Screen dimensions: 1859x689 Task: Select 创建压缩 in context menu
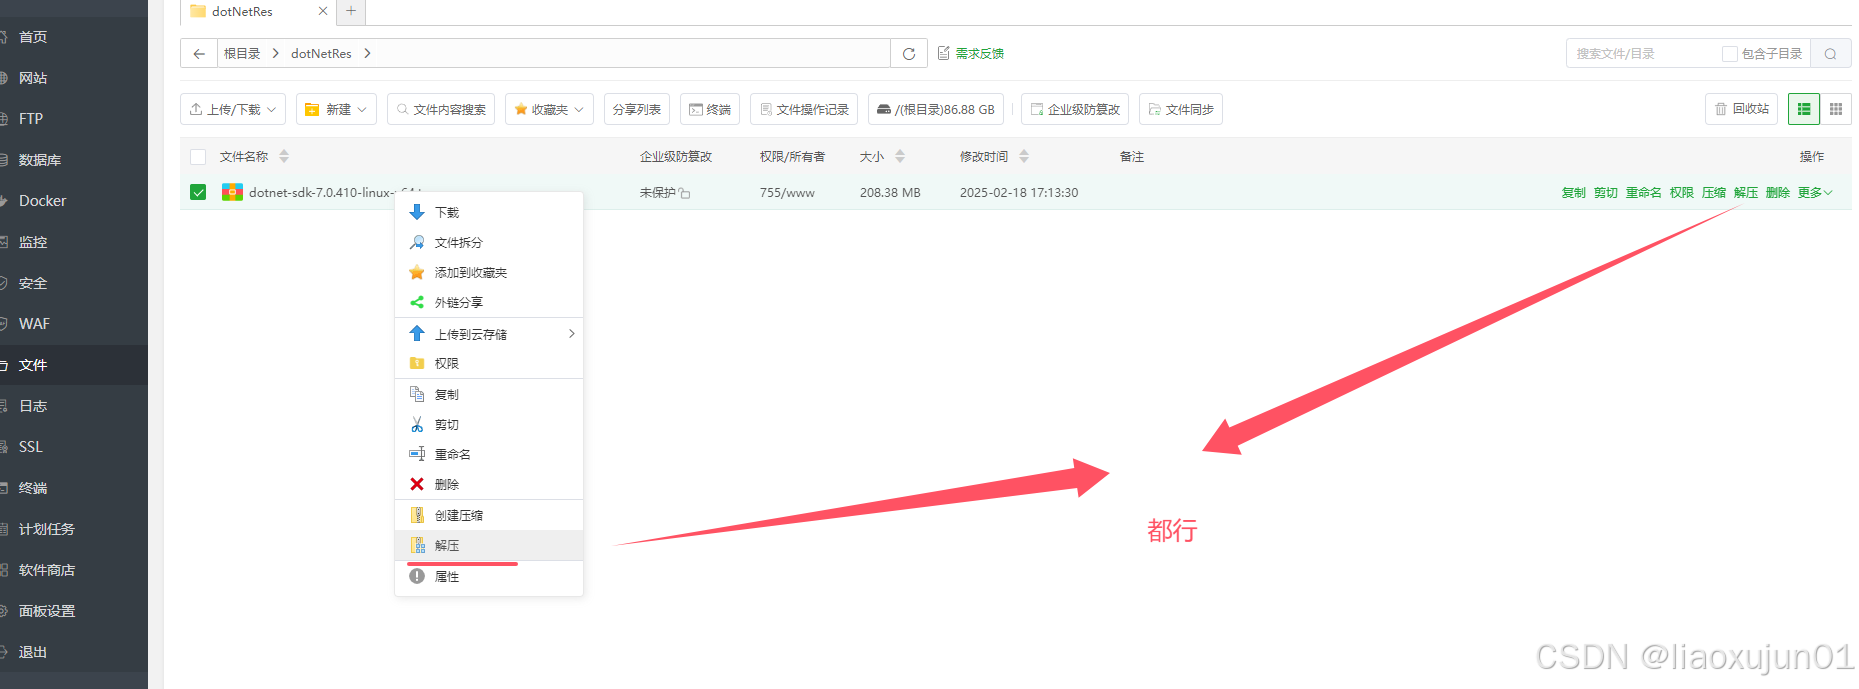coord(489,515)
